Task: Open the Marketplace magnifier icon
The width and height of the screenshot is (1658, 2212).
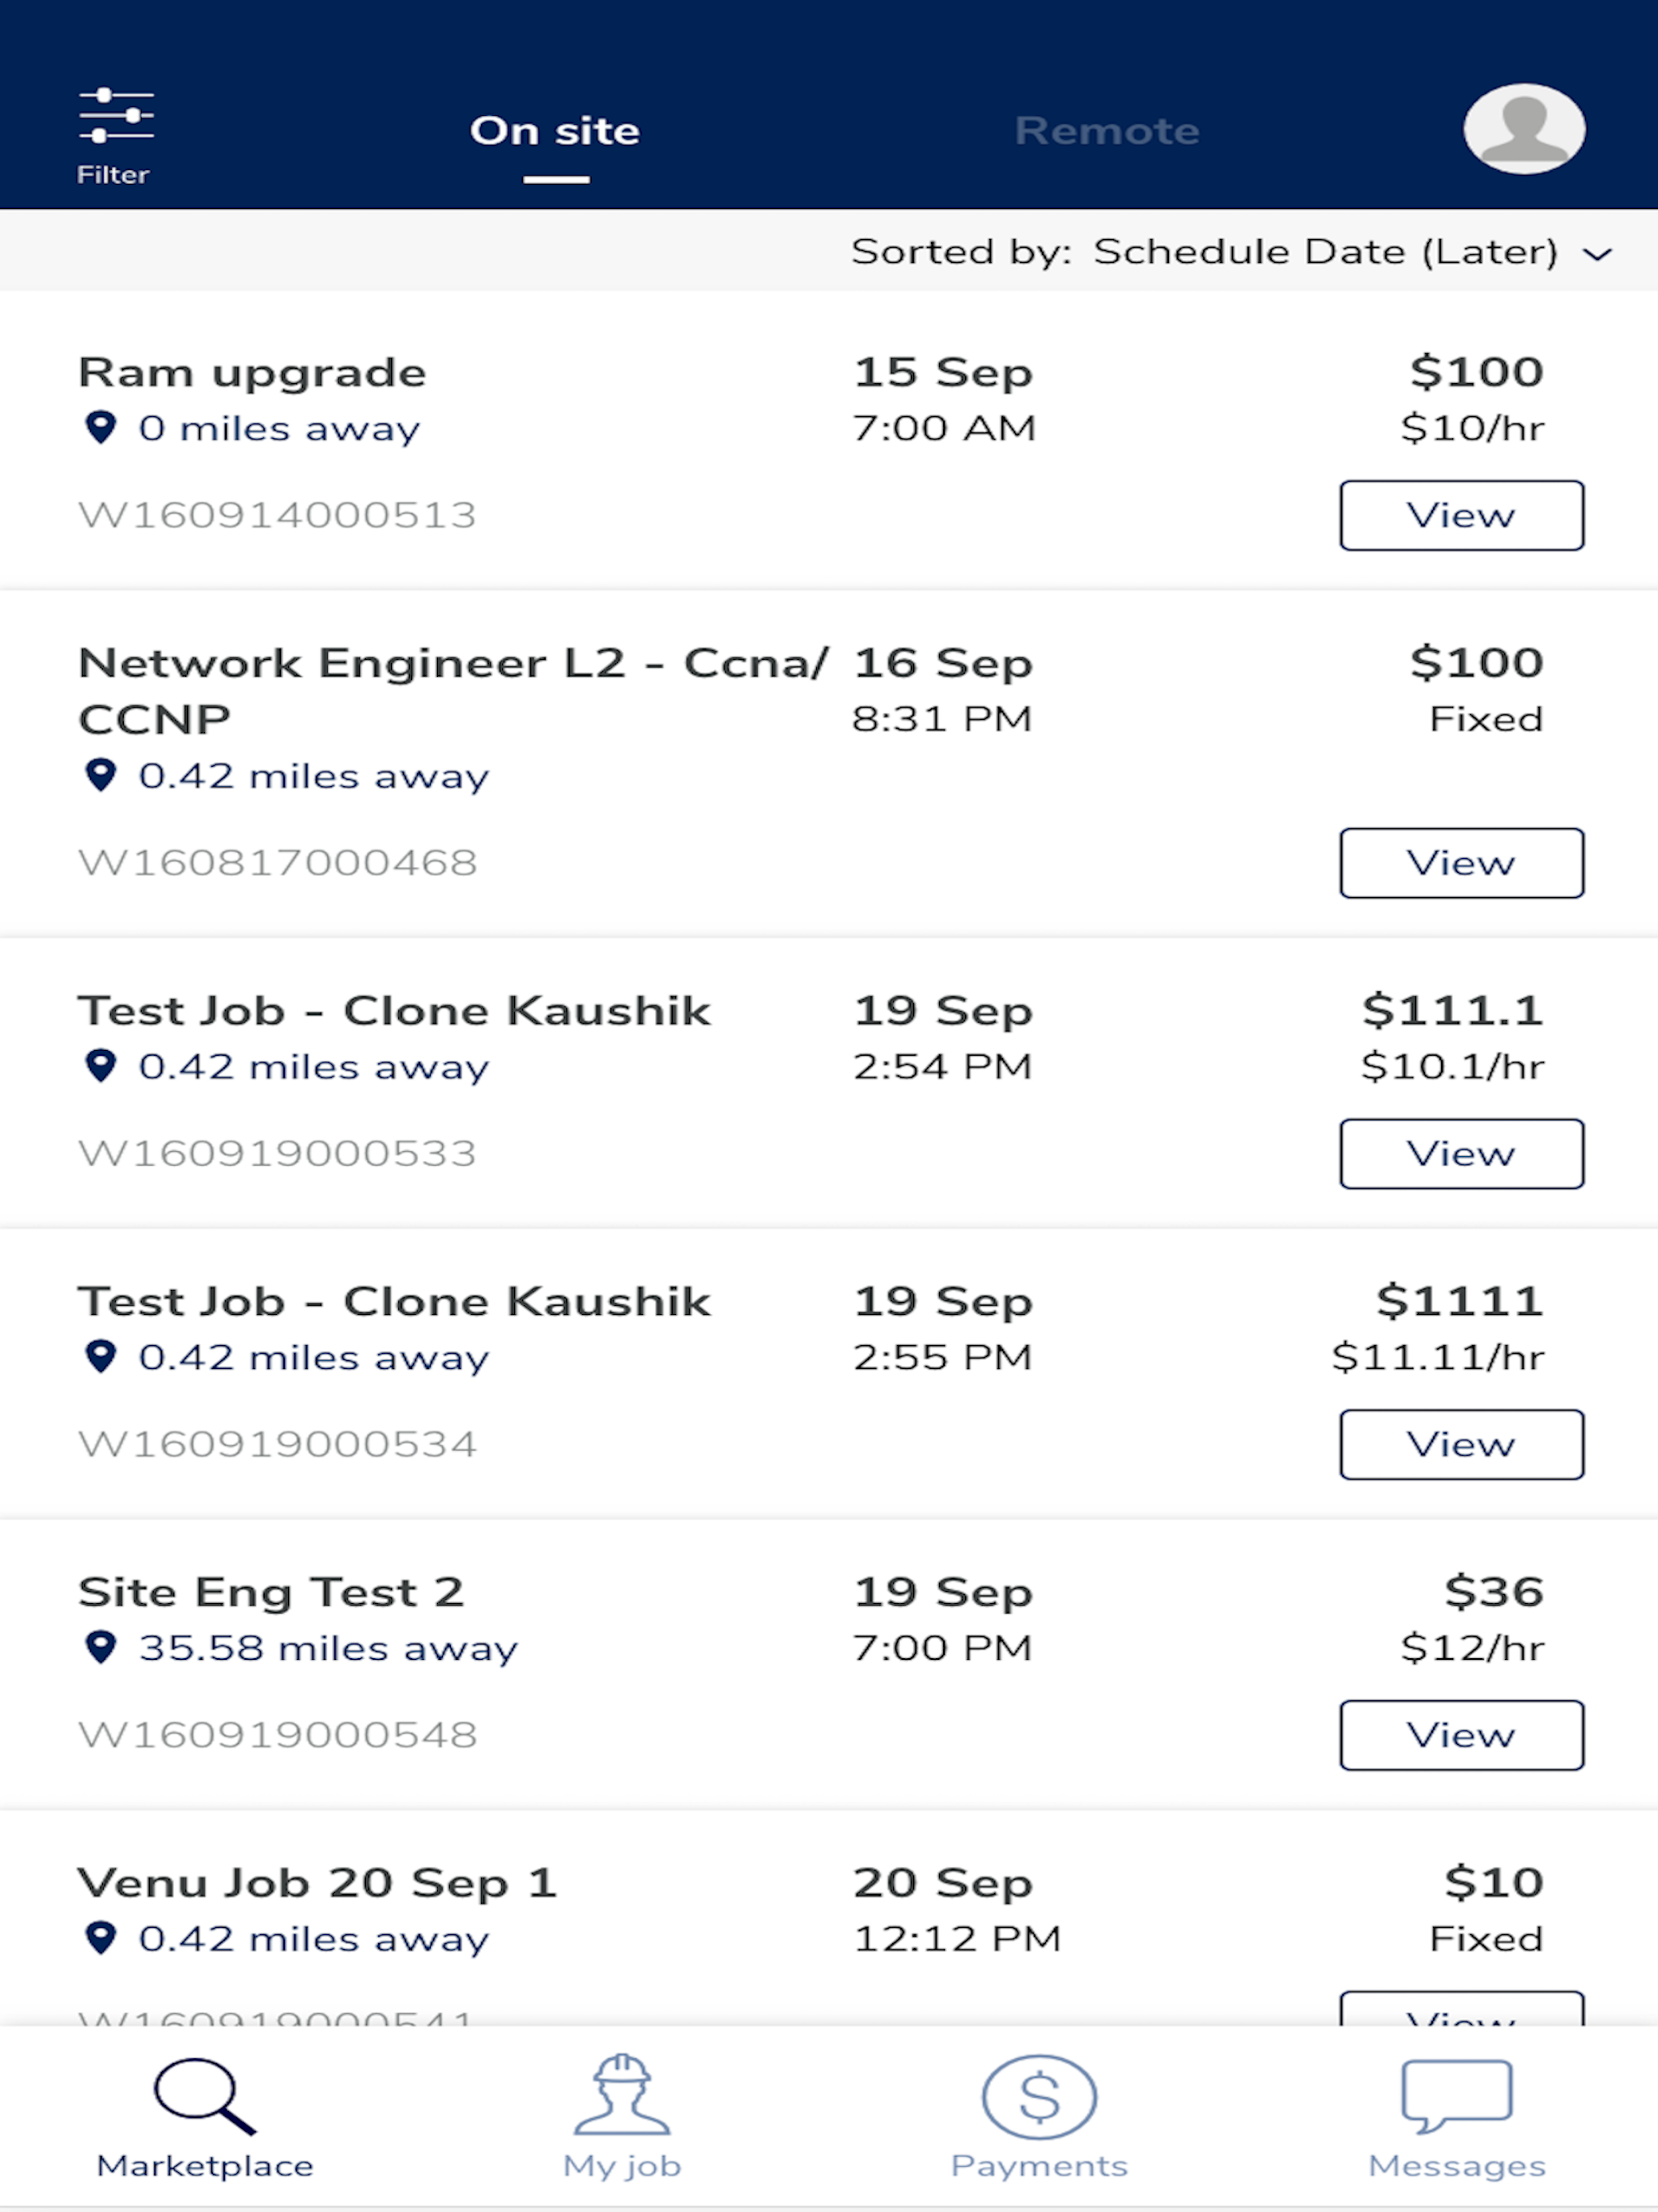Action: (x=205, y=2096)
